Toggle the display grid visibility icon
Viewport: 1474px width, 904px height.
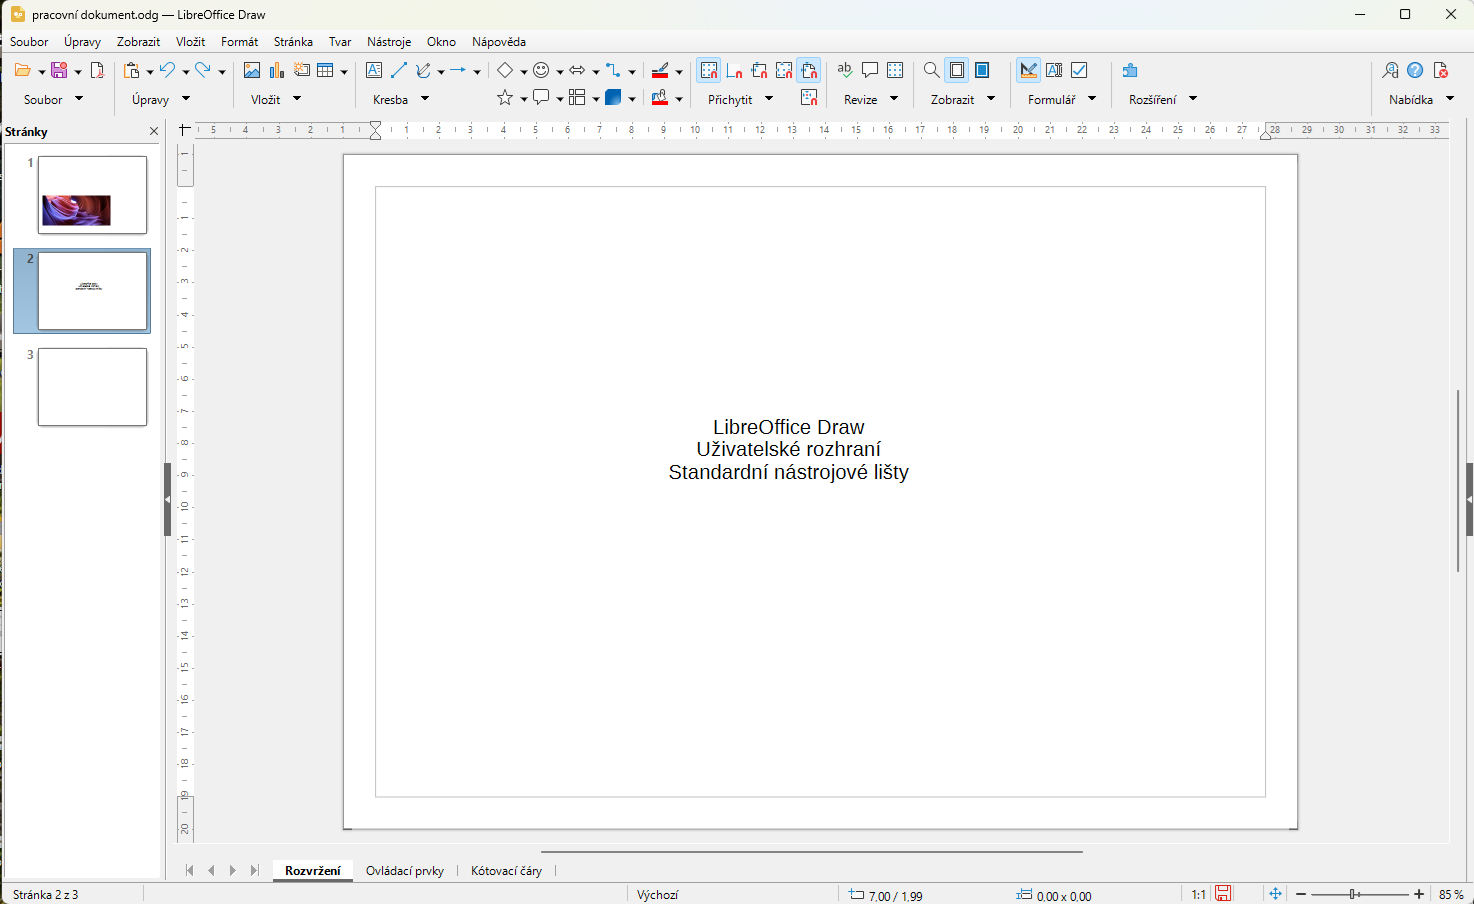pyautogui.click(x=895, y=70)
